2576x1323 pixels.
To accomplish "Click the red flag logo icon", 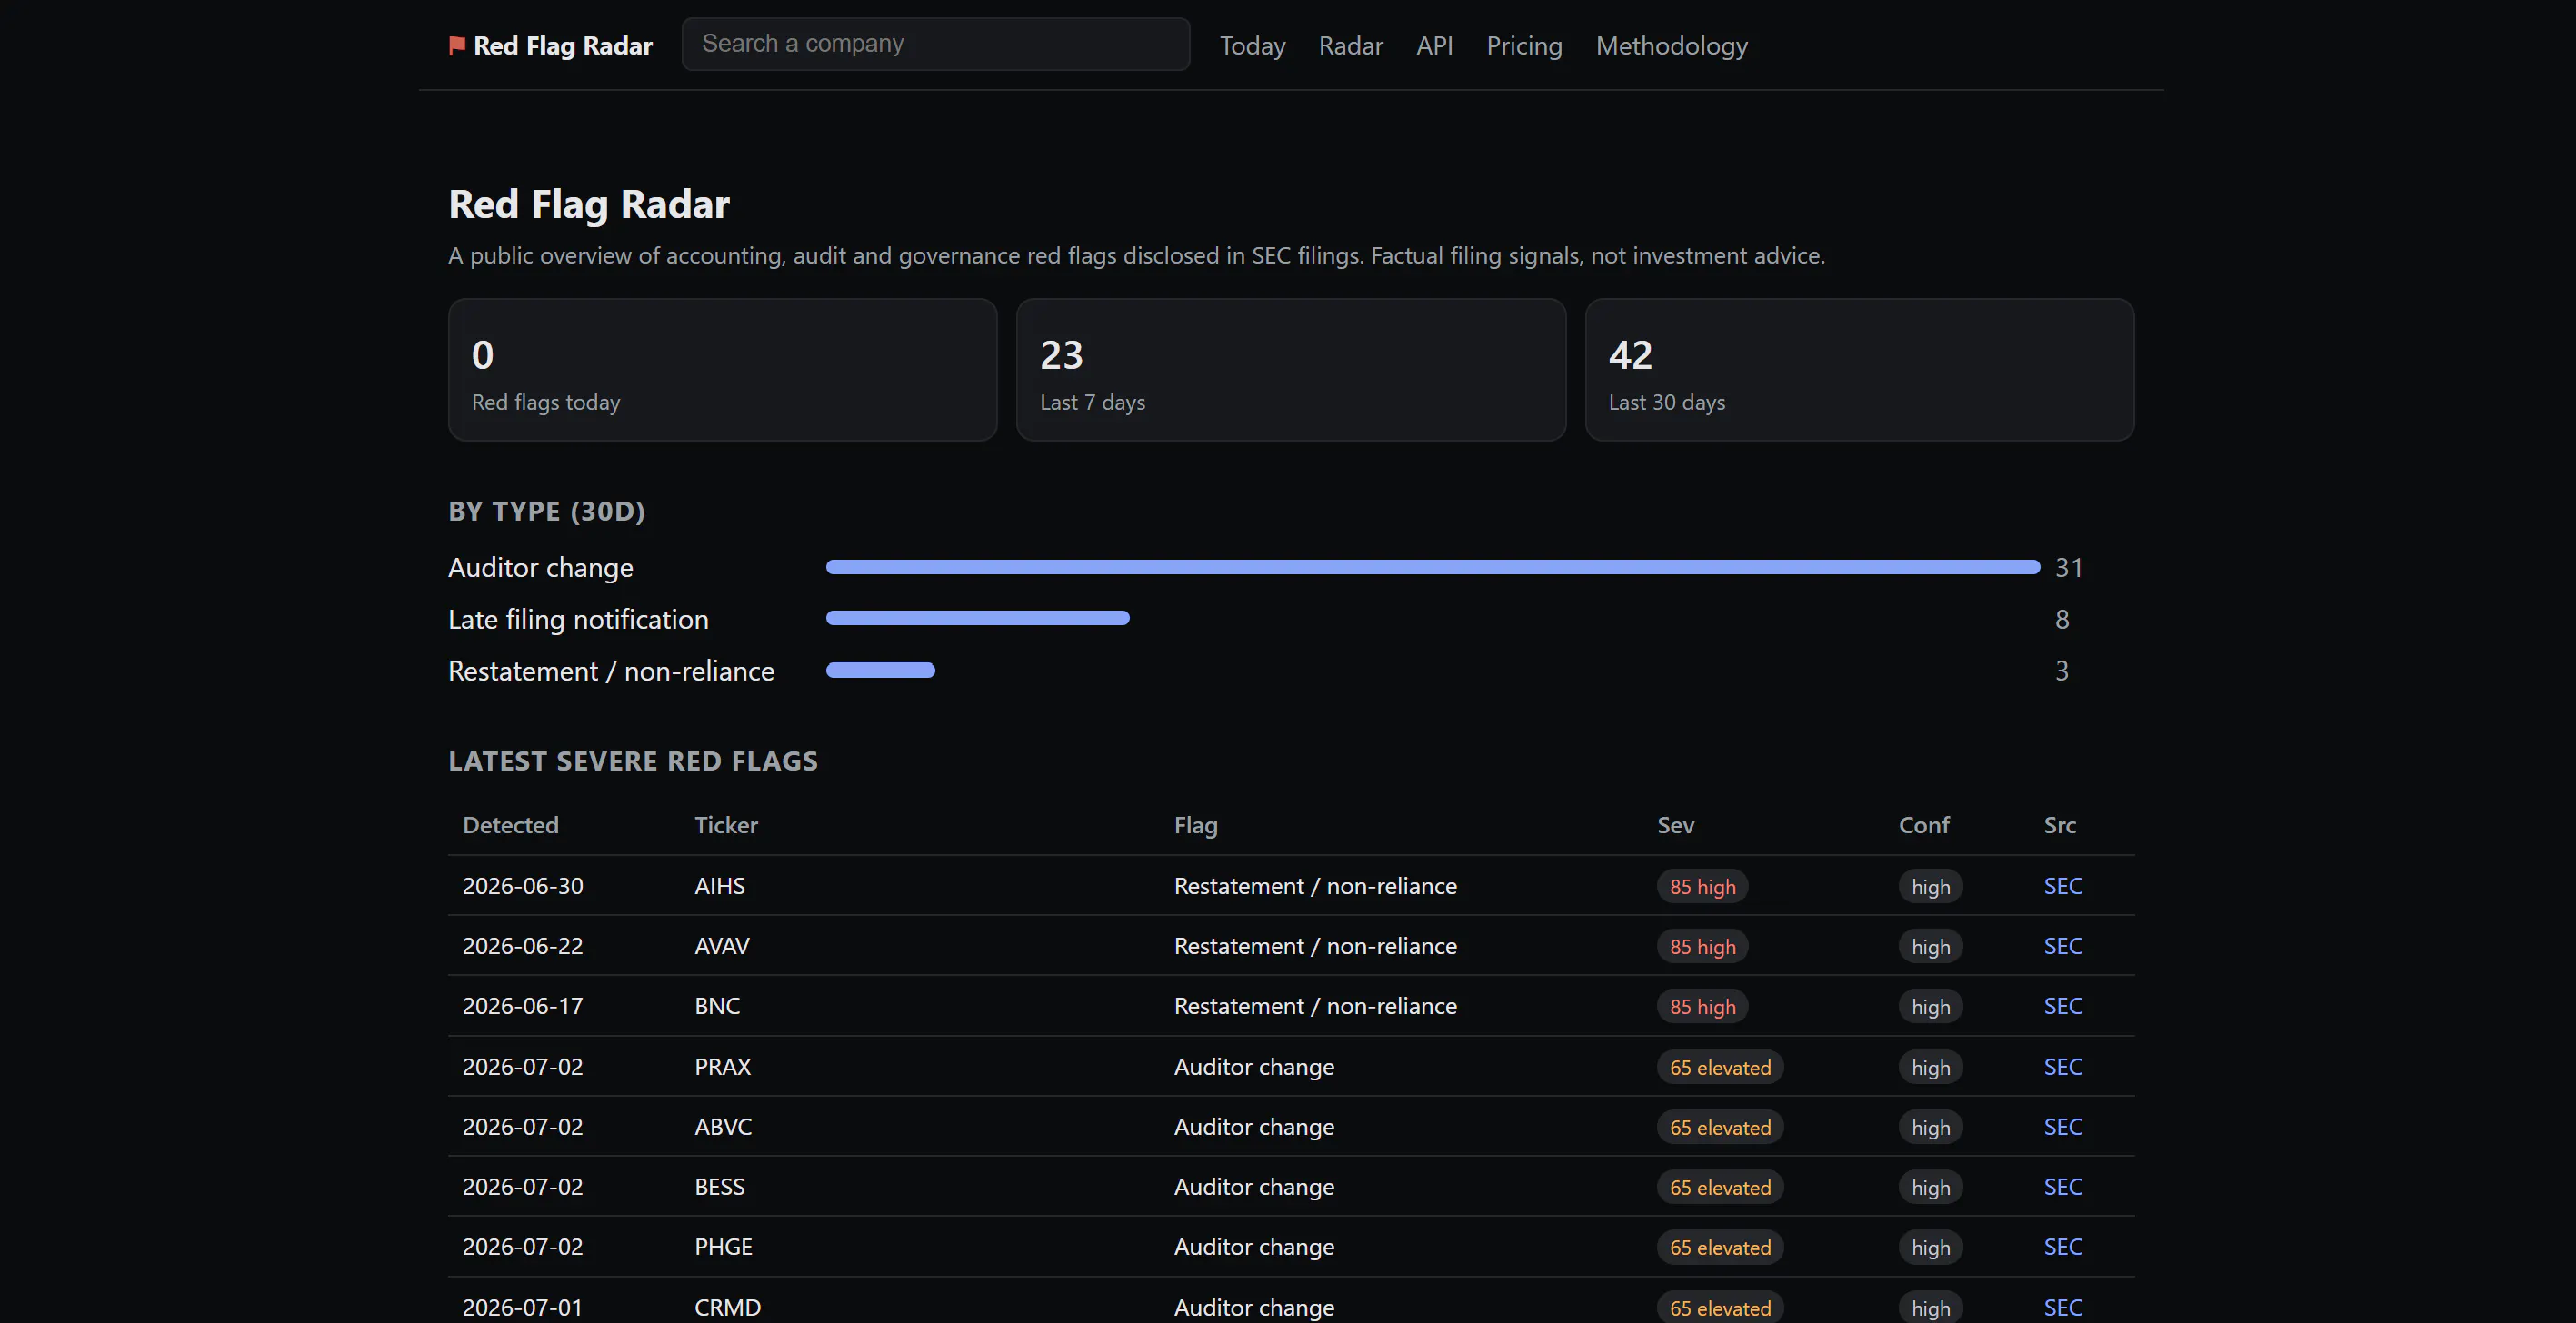I will pyautogui.click(x=457, y=46).
